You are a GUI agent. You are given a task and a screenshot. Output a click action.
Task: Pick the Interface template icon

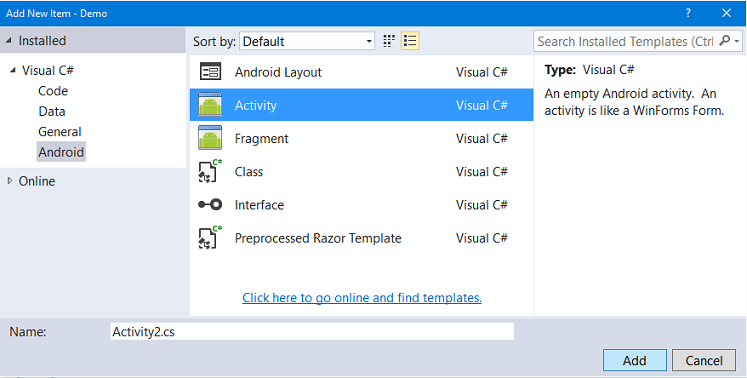point(210,204)
